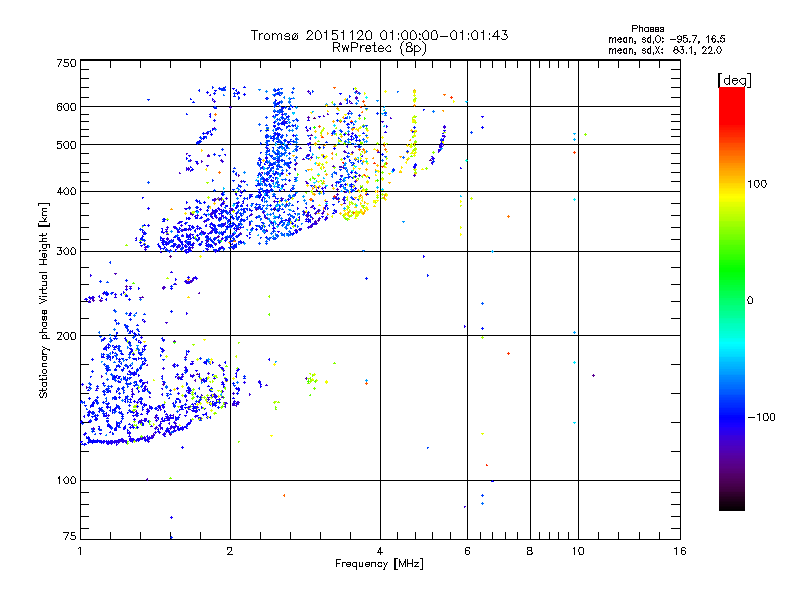Click the x-axis label '8'
The image size is (800, 600).
tap(530, 551)
